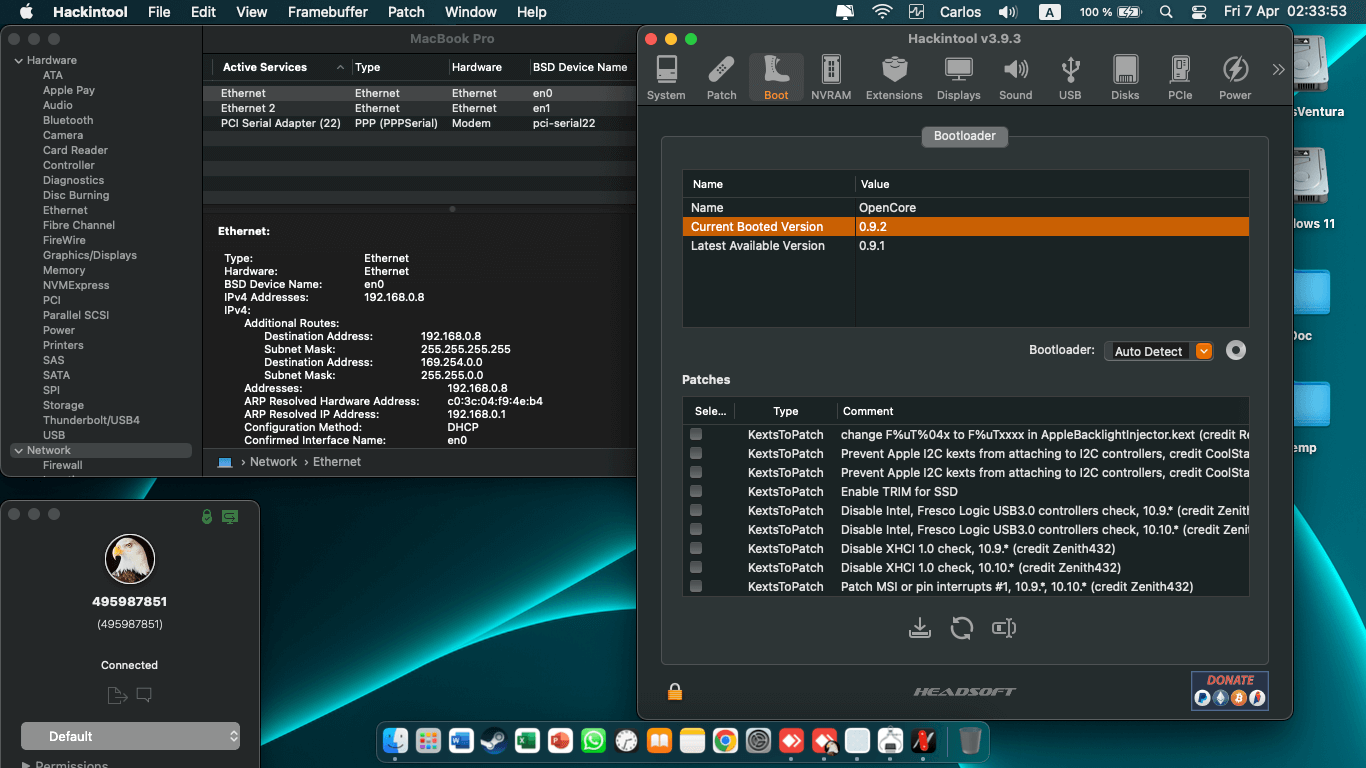This screenshot has height=768, width=1366.
Task: Click the green padlock icon in AnyDesk panel
Action: (207, 516)
